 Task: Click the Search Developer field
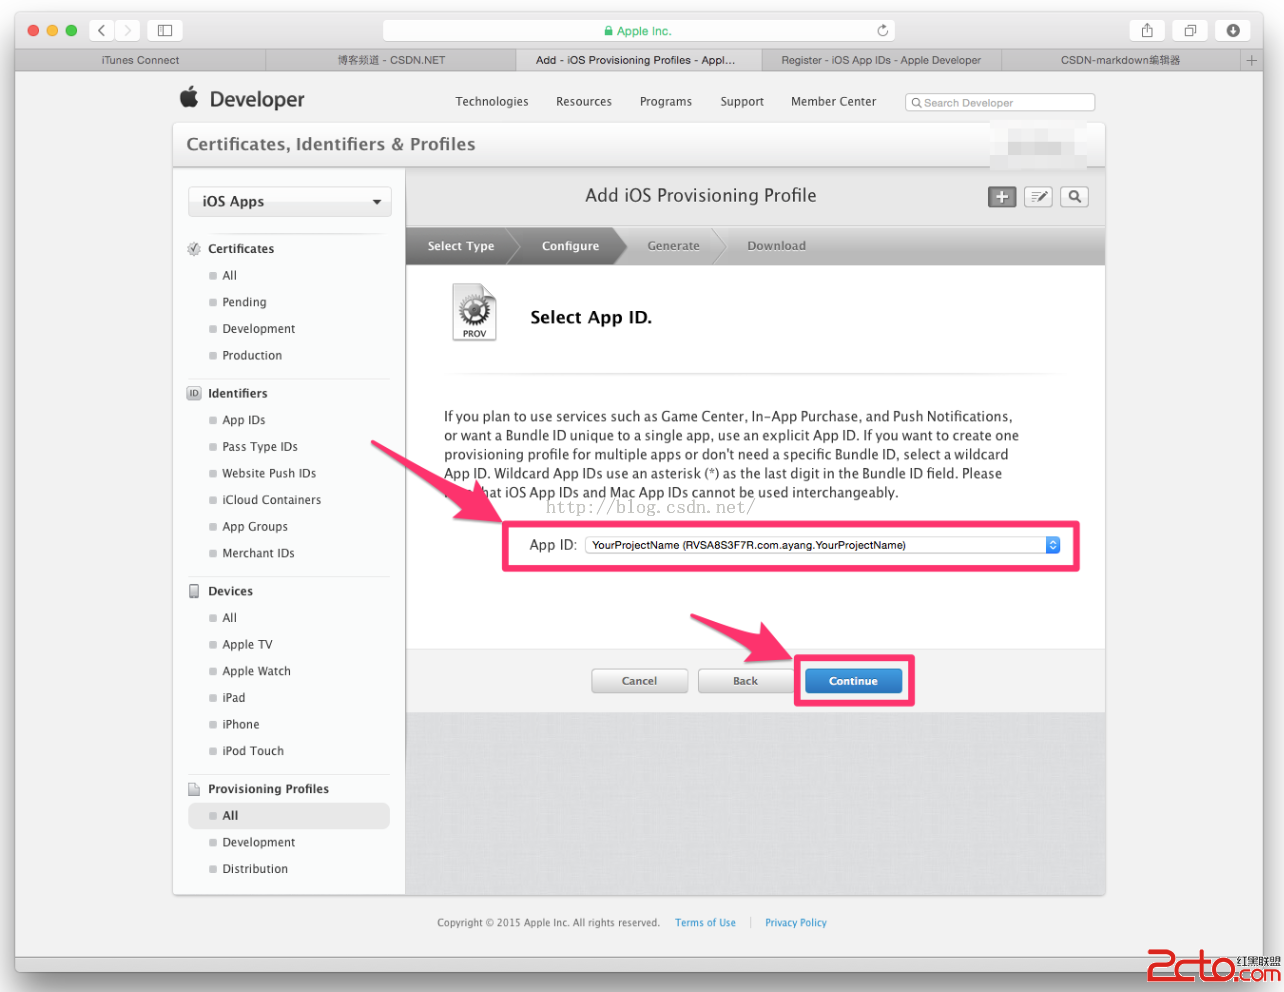[x=1000, y=102]
